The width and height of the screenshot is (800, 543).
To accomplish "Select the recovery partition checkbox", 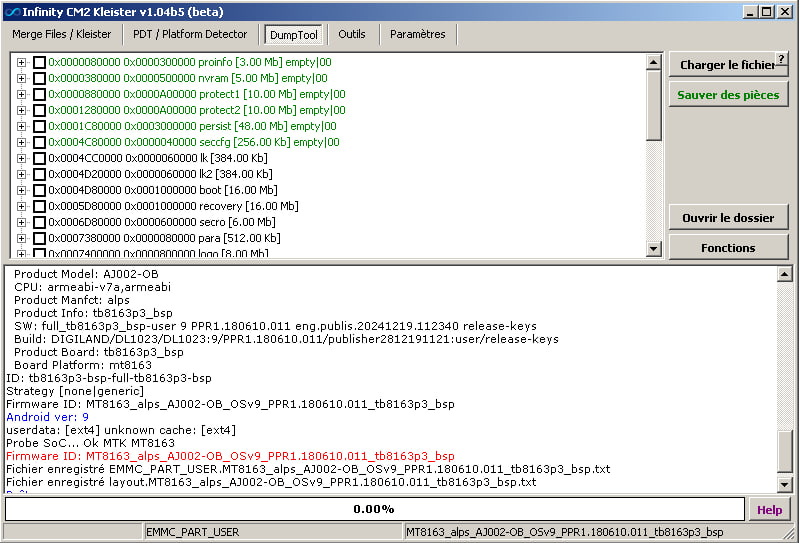I will pos(39,206).
